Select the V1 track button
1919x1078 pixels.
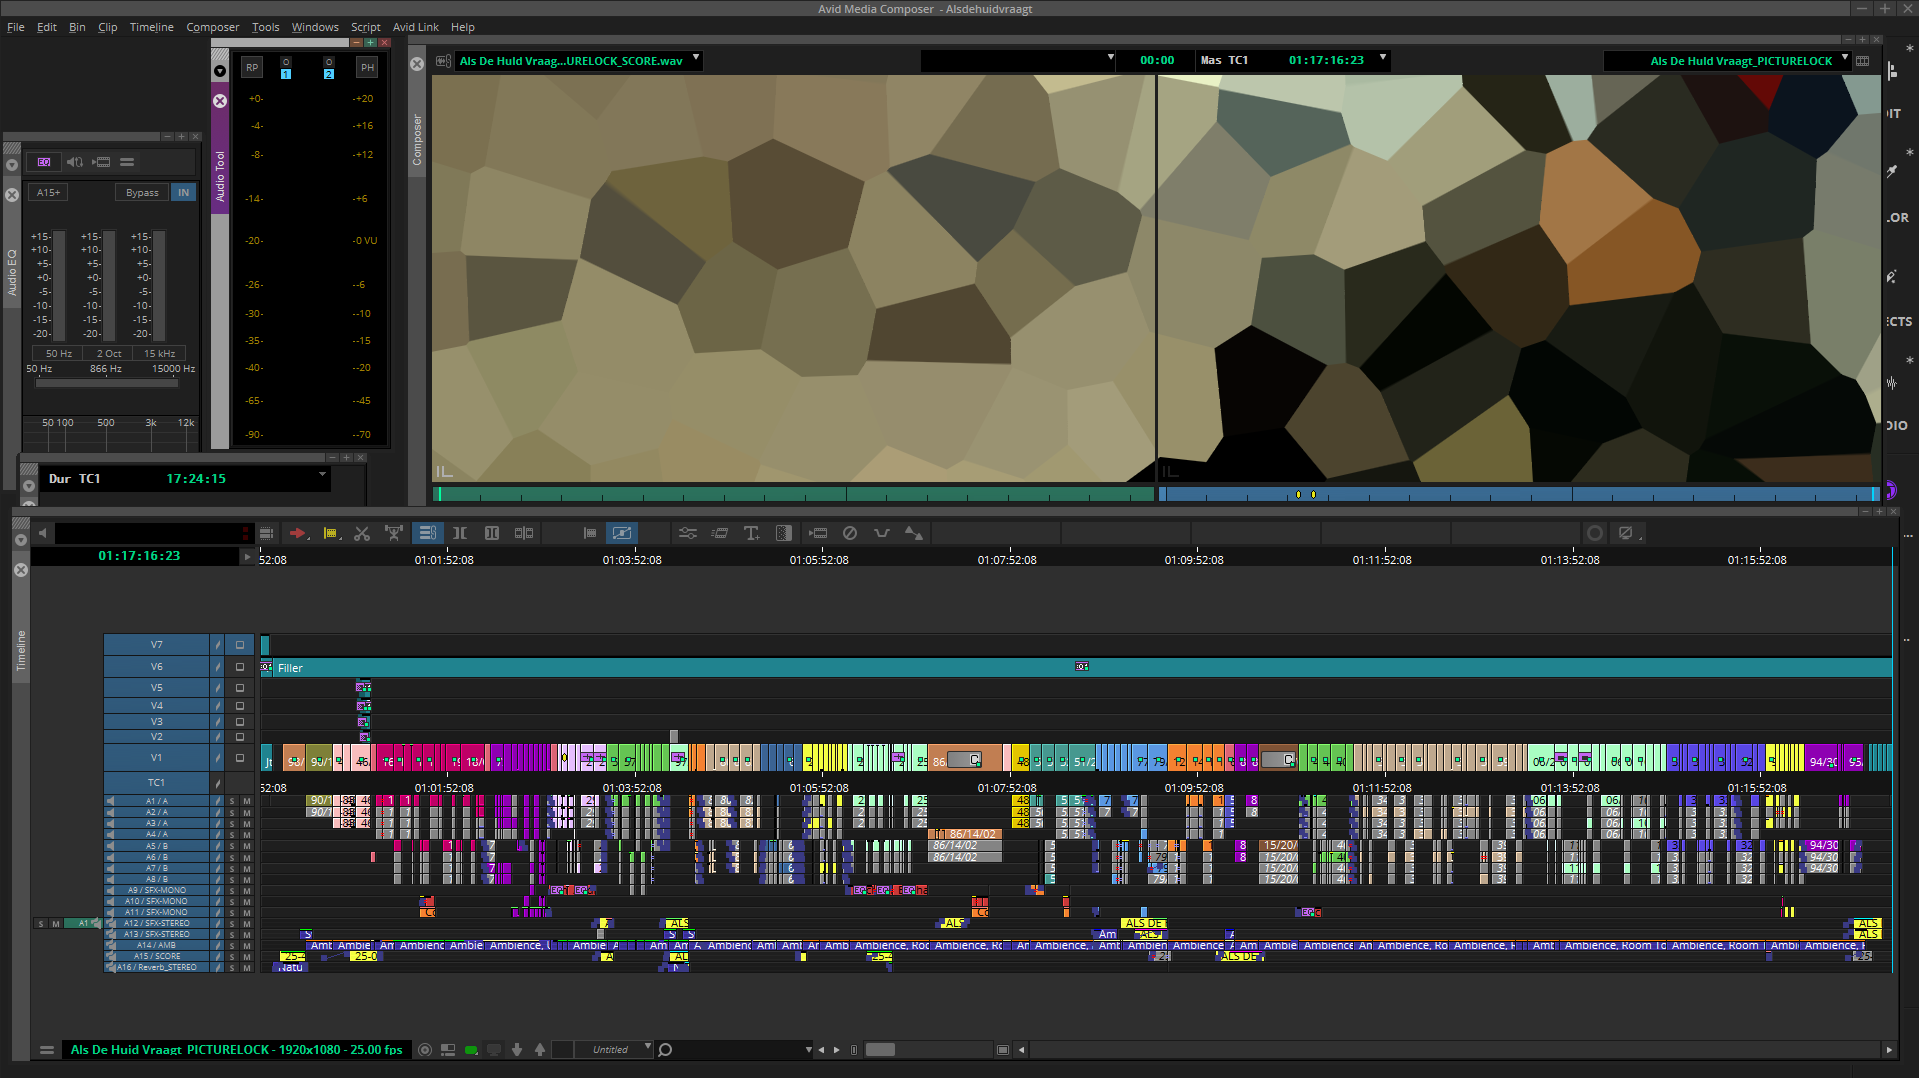(x=157, y=758)
